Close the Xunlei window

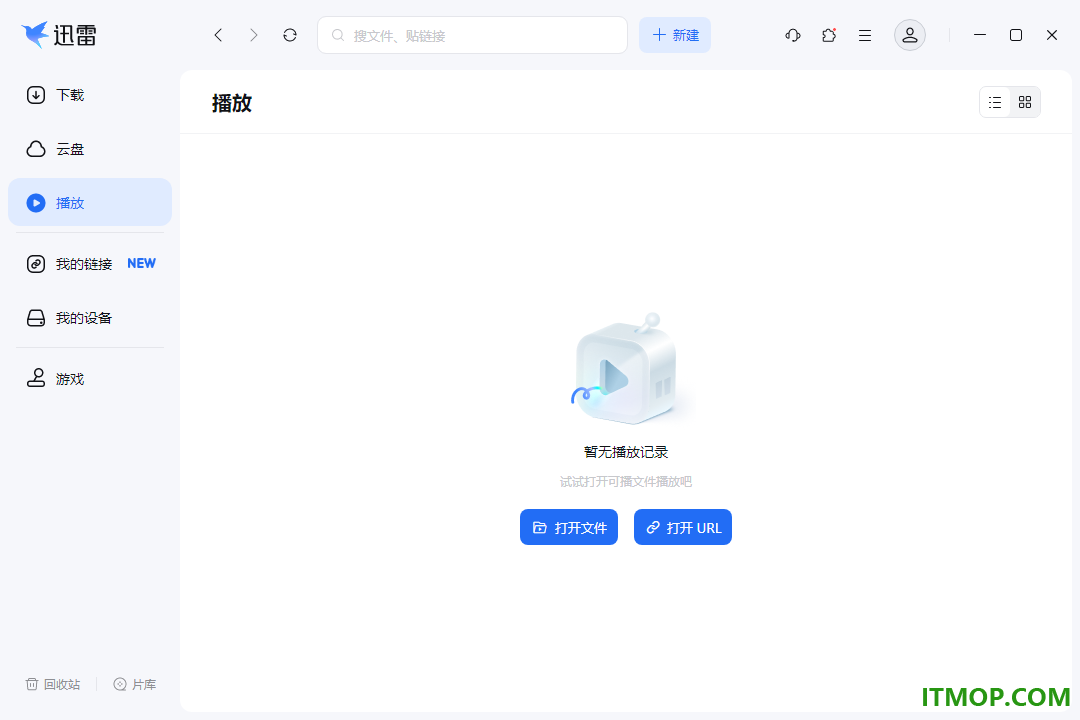pyautogui.click(x=1052, y=35)
